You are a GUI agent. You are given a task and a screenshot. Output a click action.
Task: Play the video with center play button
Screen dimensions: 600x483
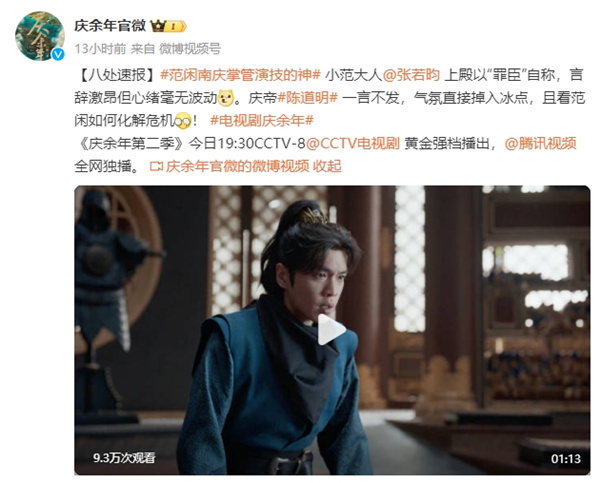click(331, 330)
